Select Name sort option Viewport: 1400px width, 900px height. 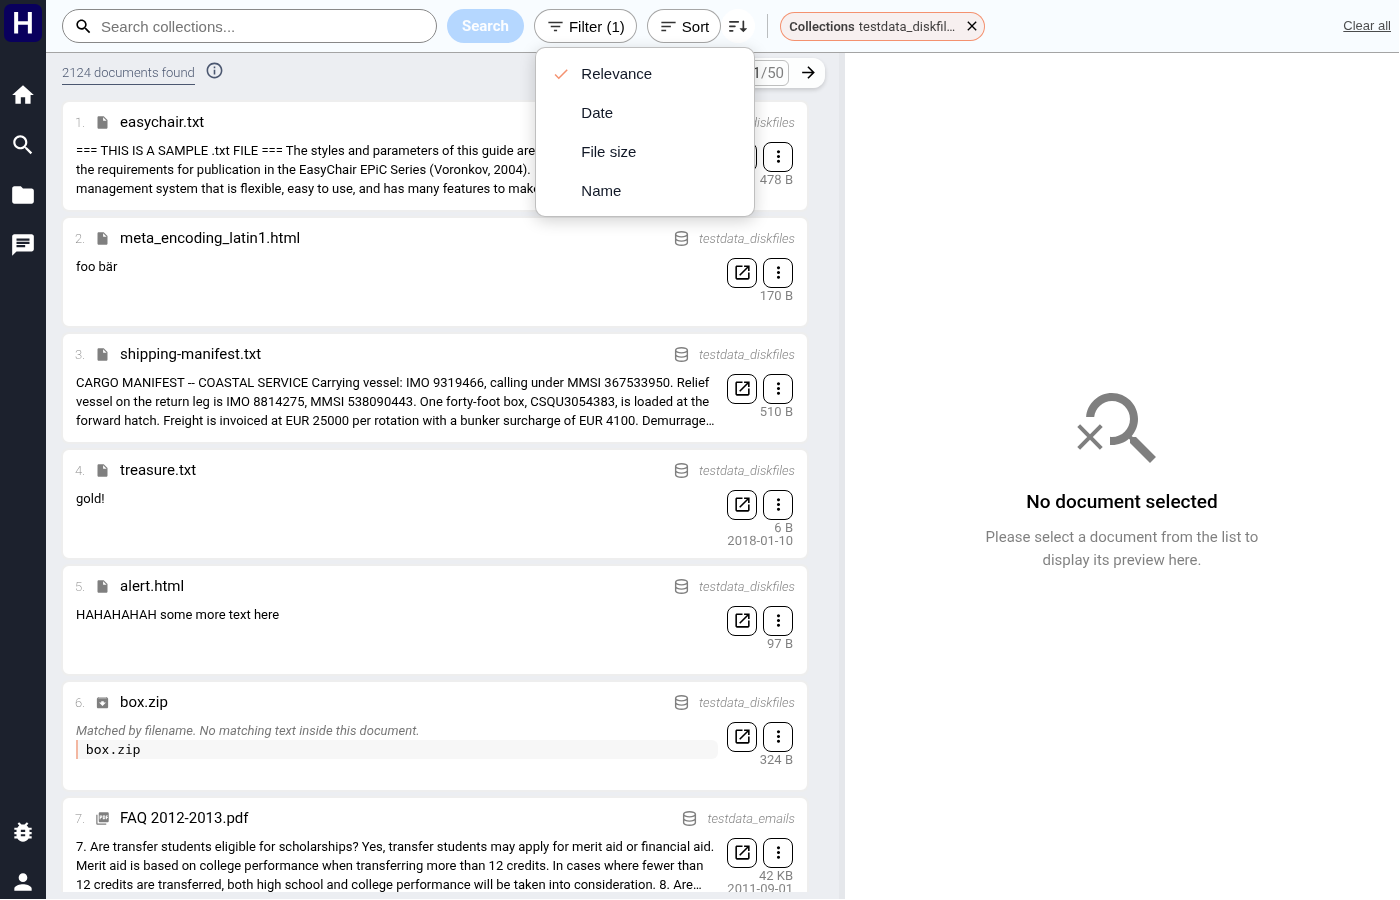(645, 191)
